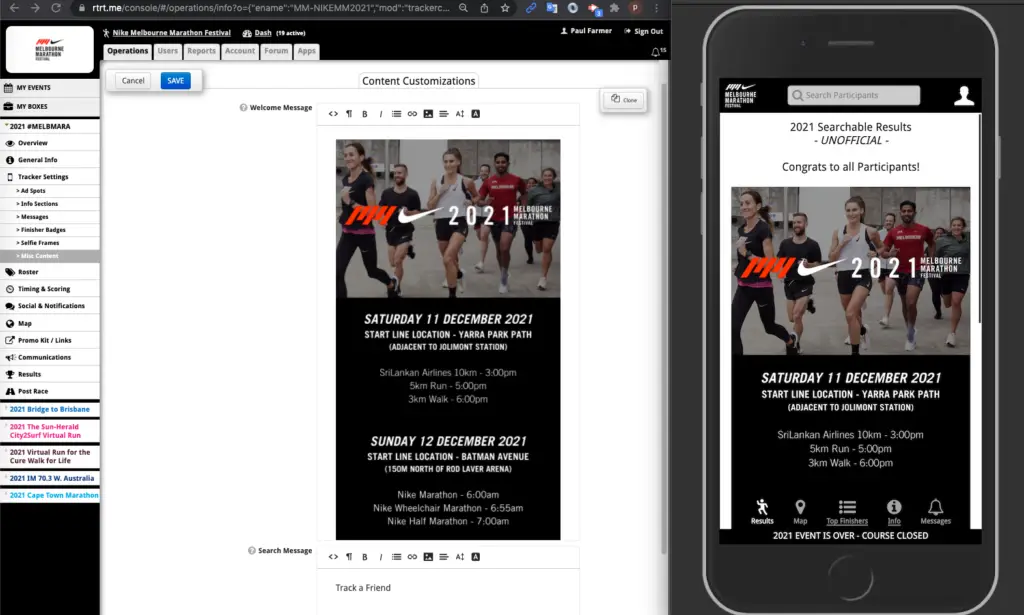Image resolution: width=1024 pixels, height=615 pixels.
Task: Open Selfie Frames submenu item
Action: point(40,243)
